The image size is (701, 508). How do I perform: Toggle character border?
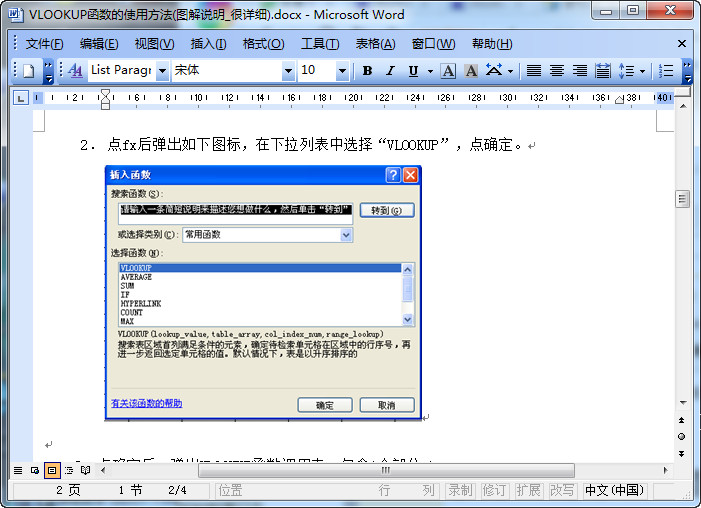click(x=448, y=71)
